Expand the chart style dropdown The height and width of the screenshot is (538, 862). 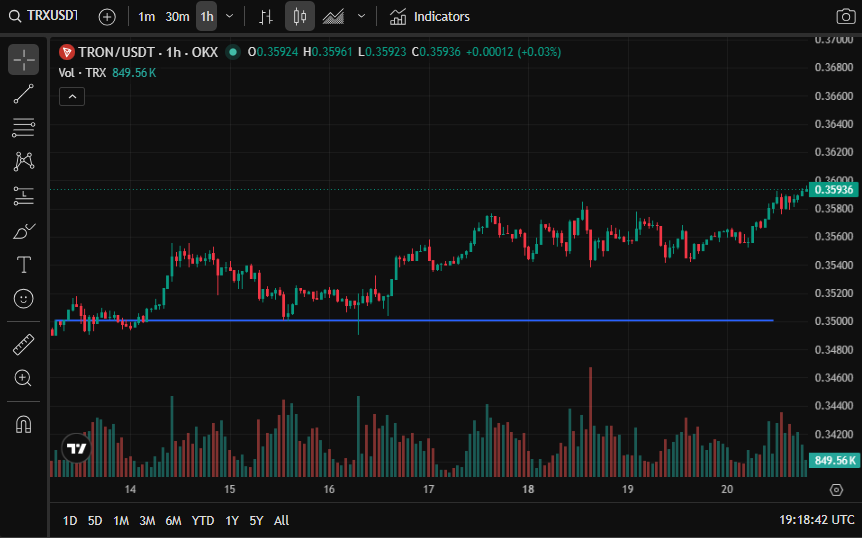pyautogui.click(x=361, y=16)
